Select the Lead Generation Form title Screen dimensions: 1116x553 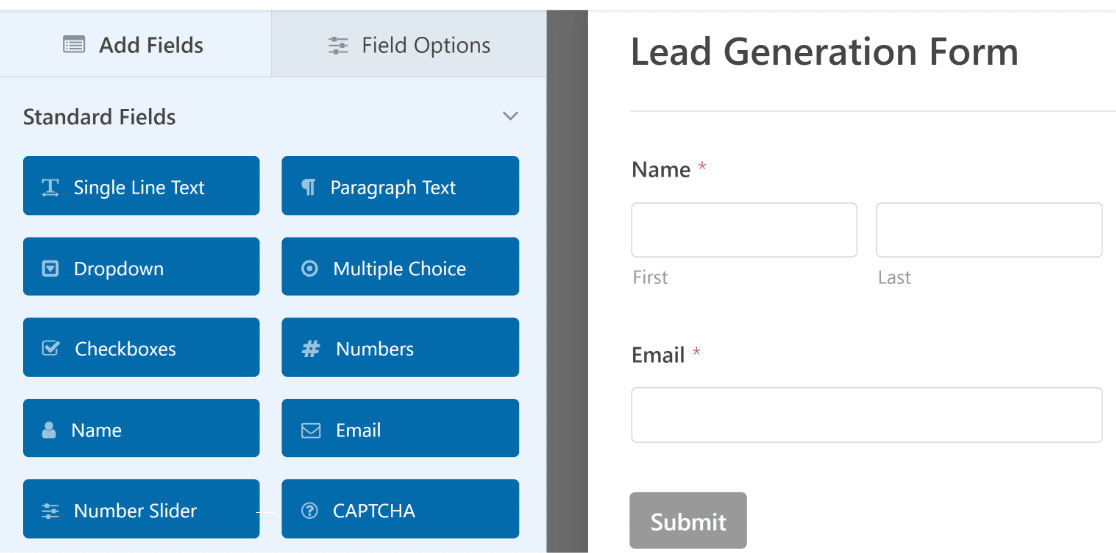824,53
